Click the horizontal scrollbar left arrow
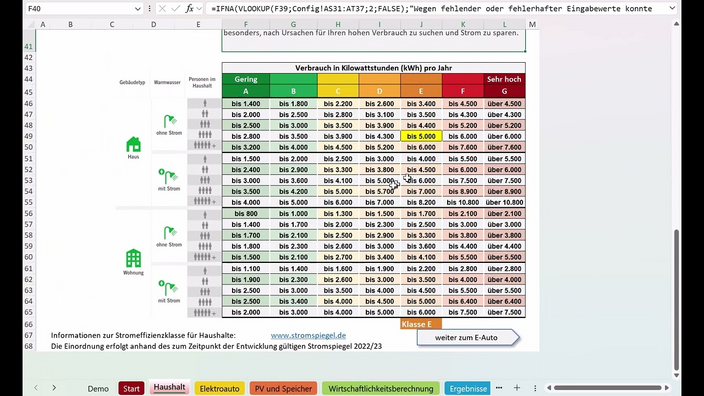The width and height of the screenshot is (704, 396). pos(549,387)
